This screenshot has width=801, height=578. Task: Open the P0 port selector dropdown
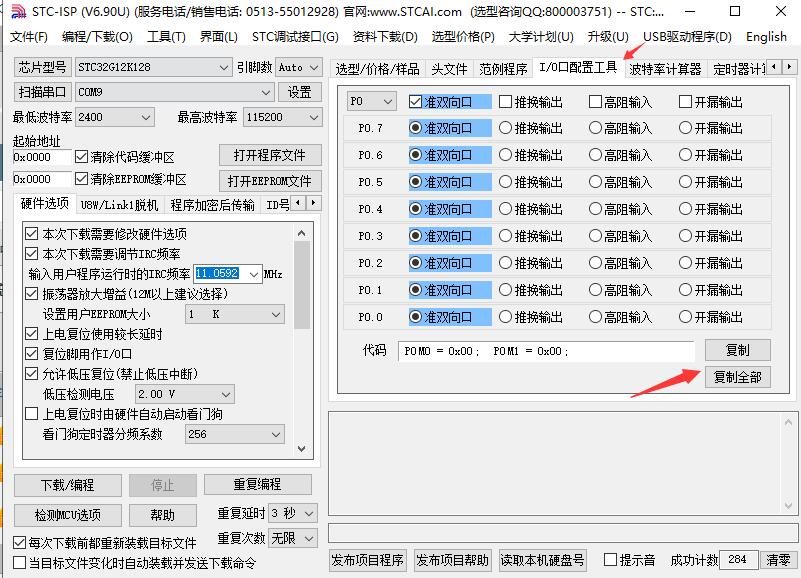coord(371,102)
